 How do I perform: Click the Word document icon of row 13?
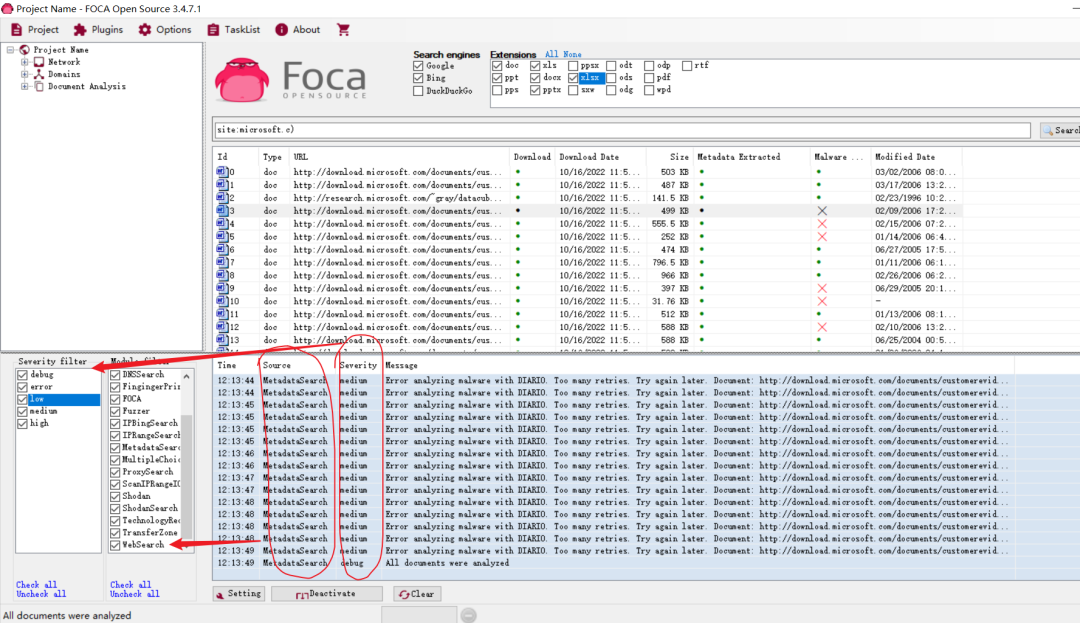click(222, 339)
